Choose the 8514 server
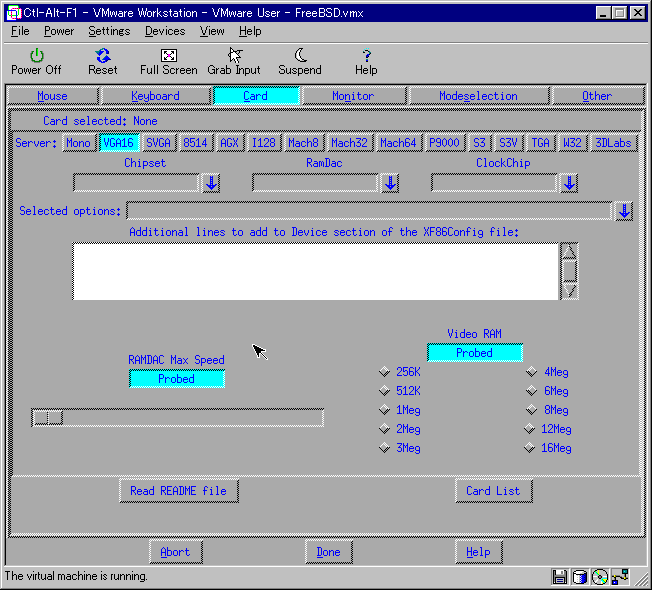The height and width of the screenshot is (590, 652). (x=195, y=143)
